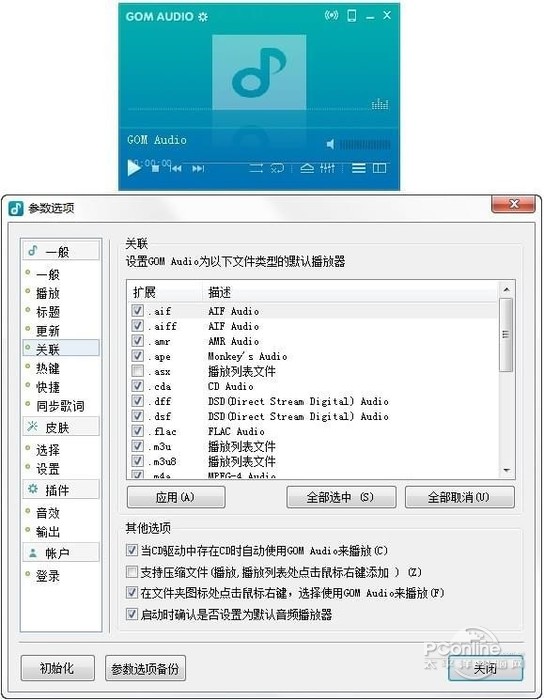Uncheck the .flac file association
The height and width of the screenshot is (700, 544).
click(x=137, y=431)
